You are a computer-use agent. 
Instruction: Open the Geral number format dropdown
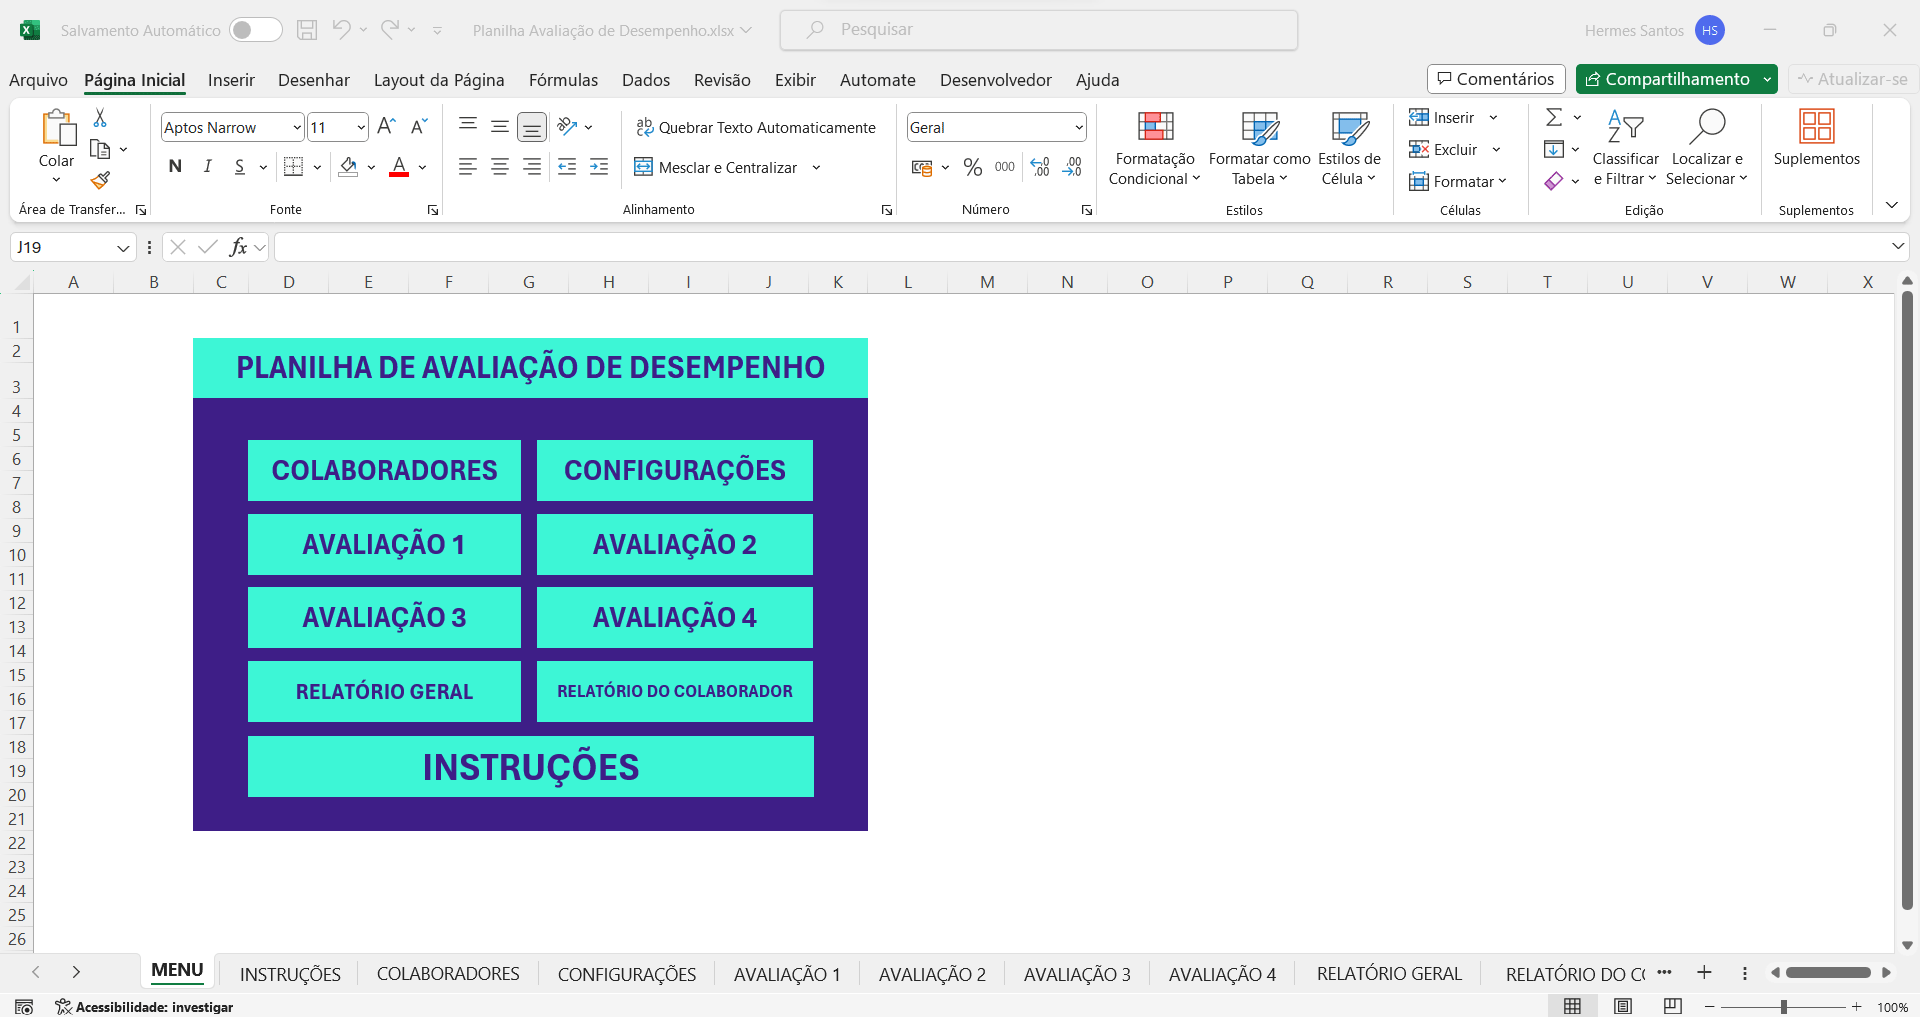point(1079,127)
